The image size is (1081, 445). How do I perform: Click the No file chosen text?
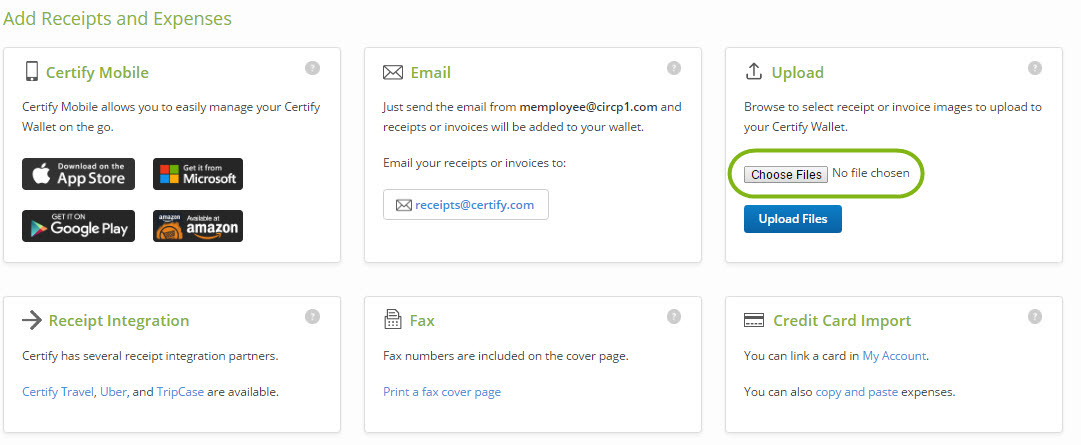(x=871, y=173)
